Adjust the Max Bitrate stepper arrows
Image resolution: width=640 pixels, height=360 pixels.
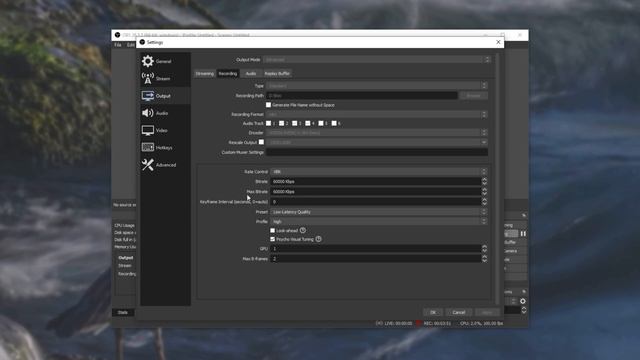pyautogui.click(x=484, y=191)
